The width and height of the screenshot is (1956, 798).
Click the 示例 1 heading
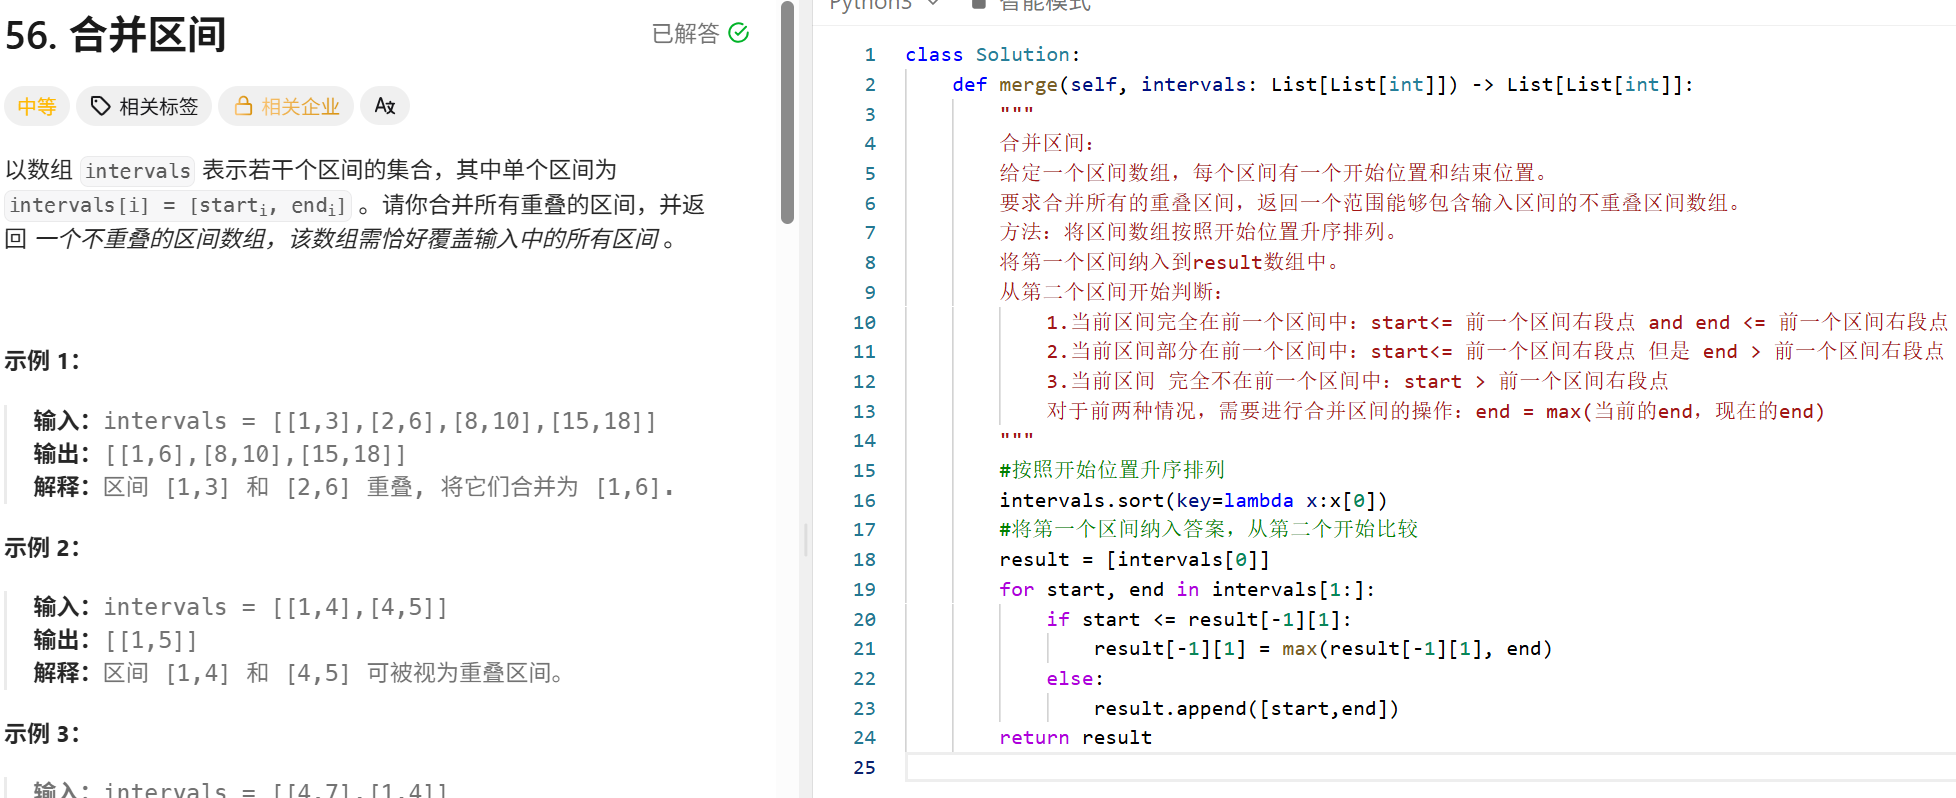pyautogui.click(x=42, y=361)
